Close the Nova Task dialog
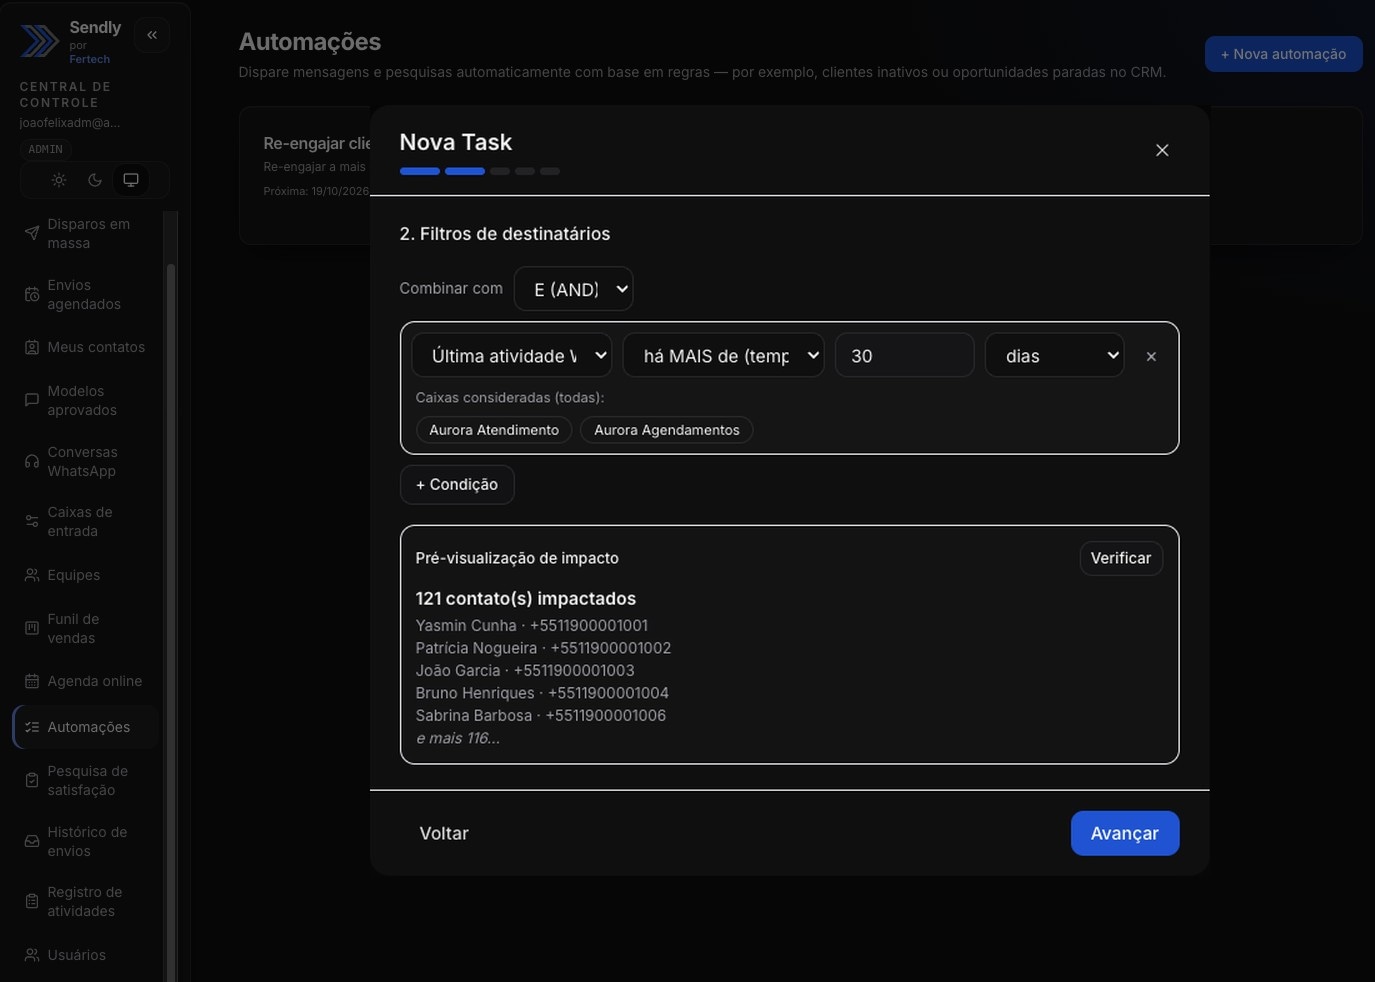 point(1162,150)
